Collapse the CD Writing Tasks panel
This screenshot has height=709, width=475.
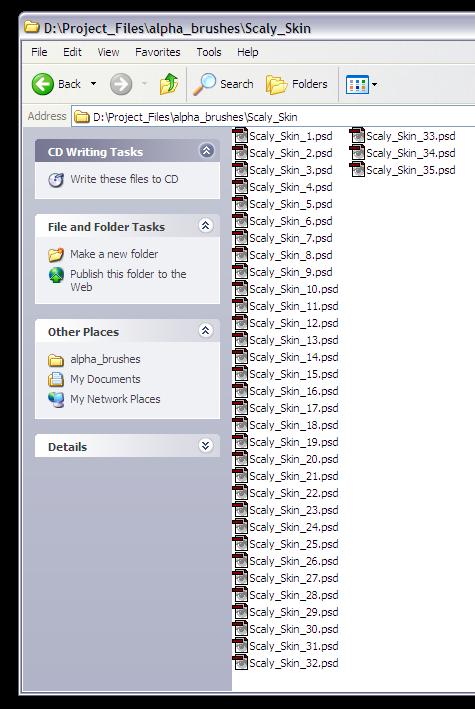pos(207,150)
